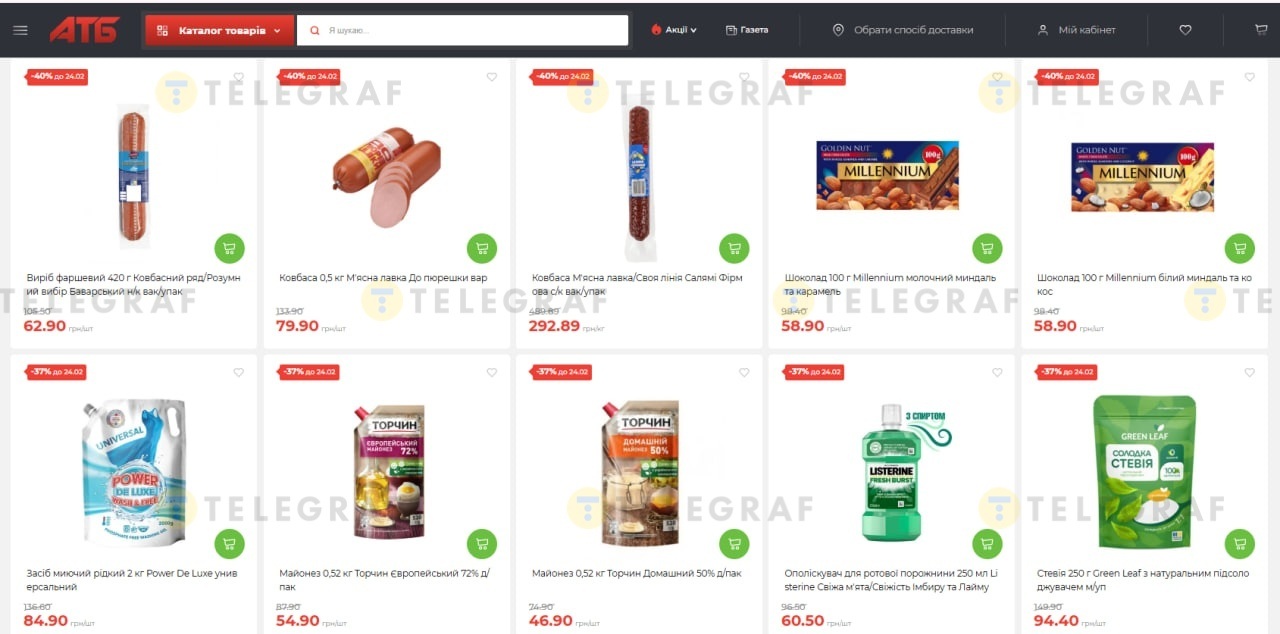Expand the Акції dropdown menu

[x=674, y=30]
